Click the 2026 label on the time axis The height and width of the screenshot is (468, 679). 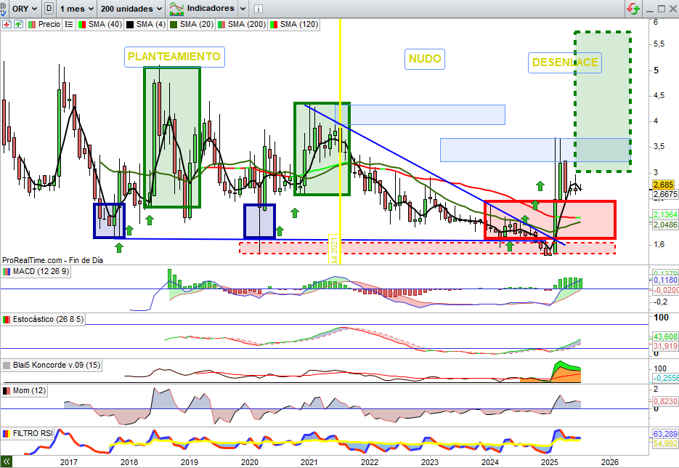tap(610, 462)
